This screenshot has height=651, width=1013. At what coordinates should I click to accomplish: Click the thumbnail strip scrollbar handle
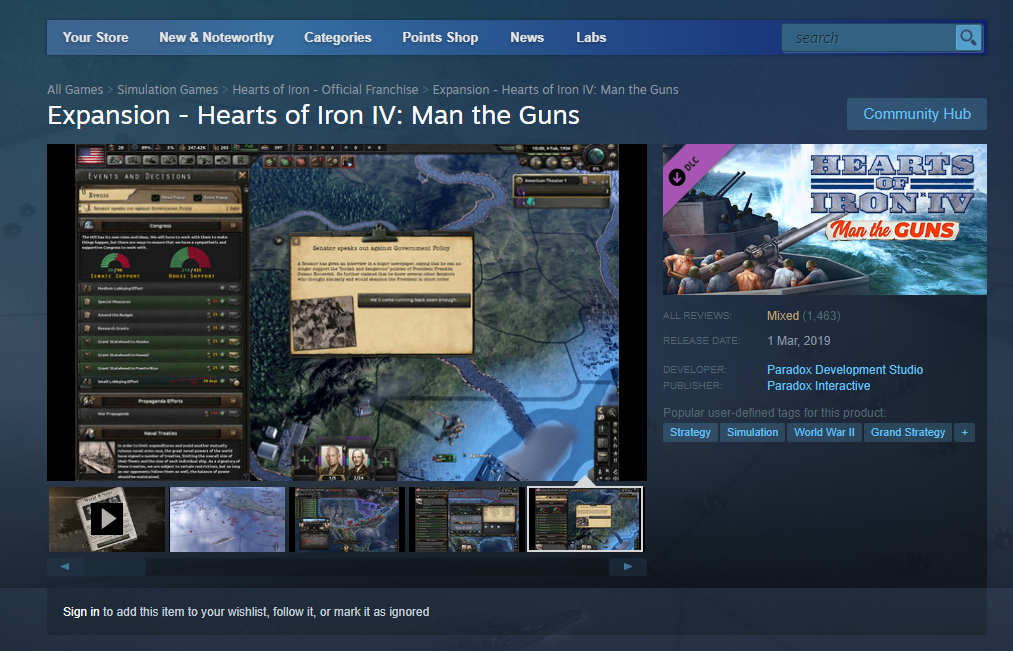click(115, 566)
